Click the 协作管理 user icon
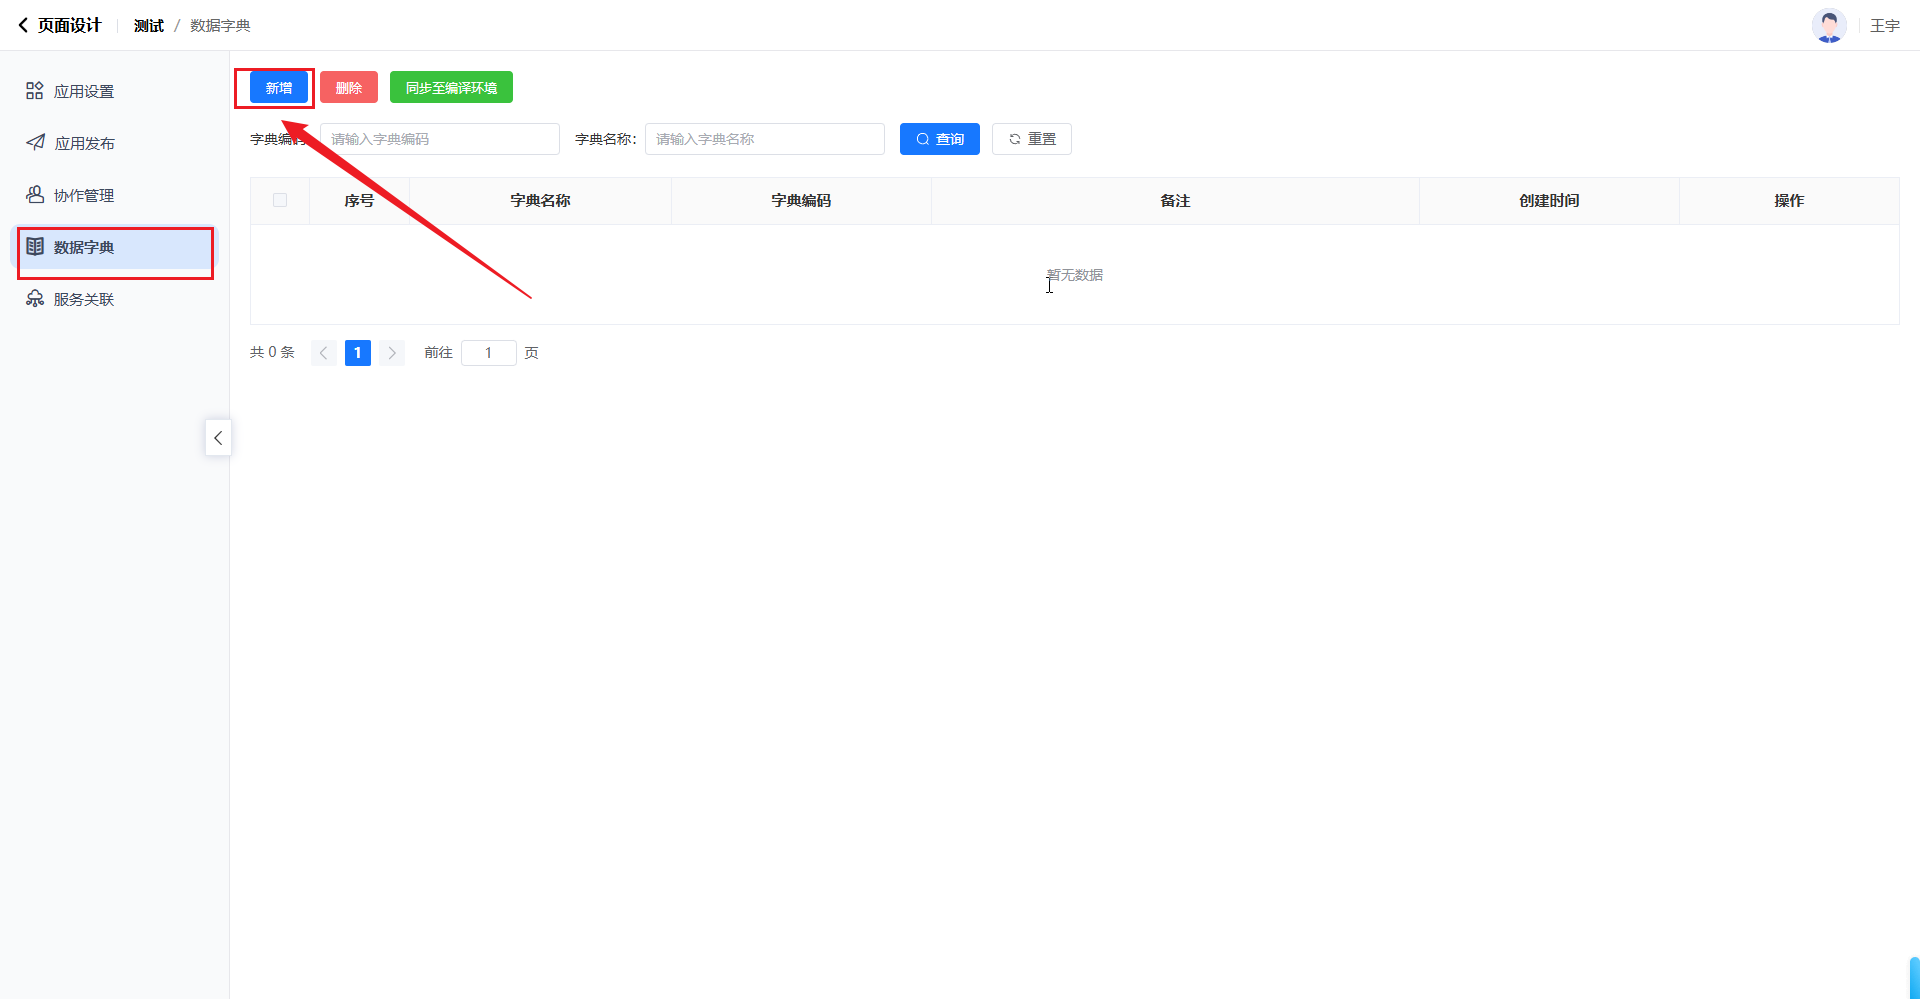Viewport: 1920px width, 999px height. (x=35, y=195)
